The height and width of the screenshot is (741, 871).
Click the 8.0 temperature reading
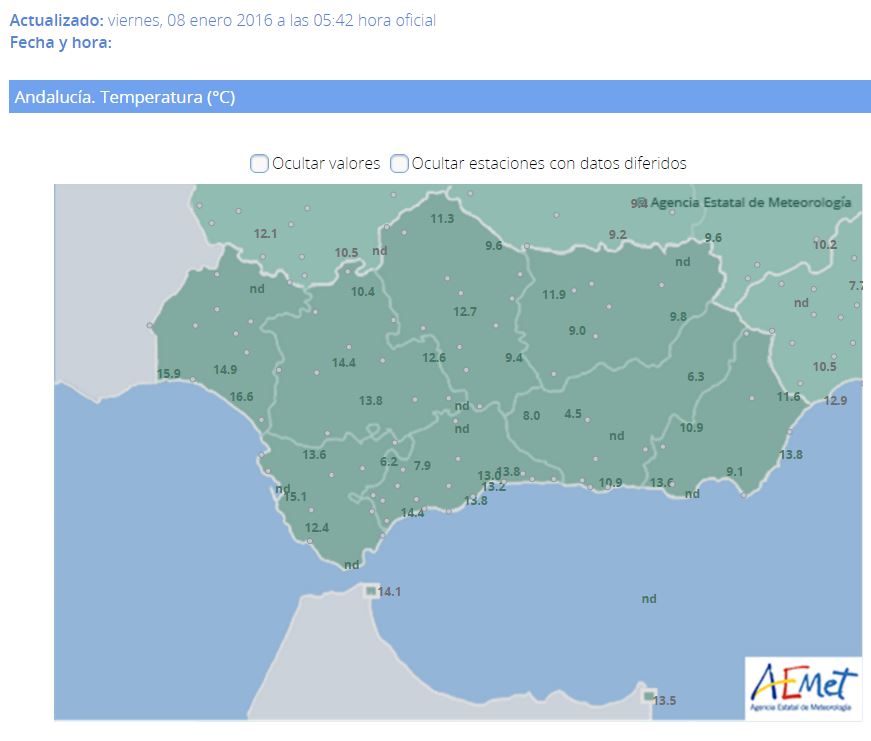click(x=531, y=416)
